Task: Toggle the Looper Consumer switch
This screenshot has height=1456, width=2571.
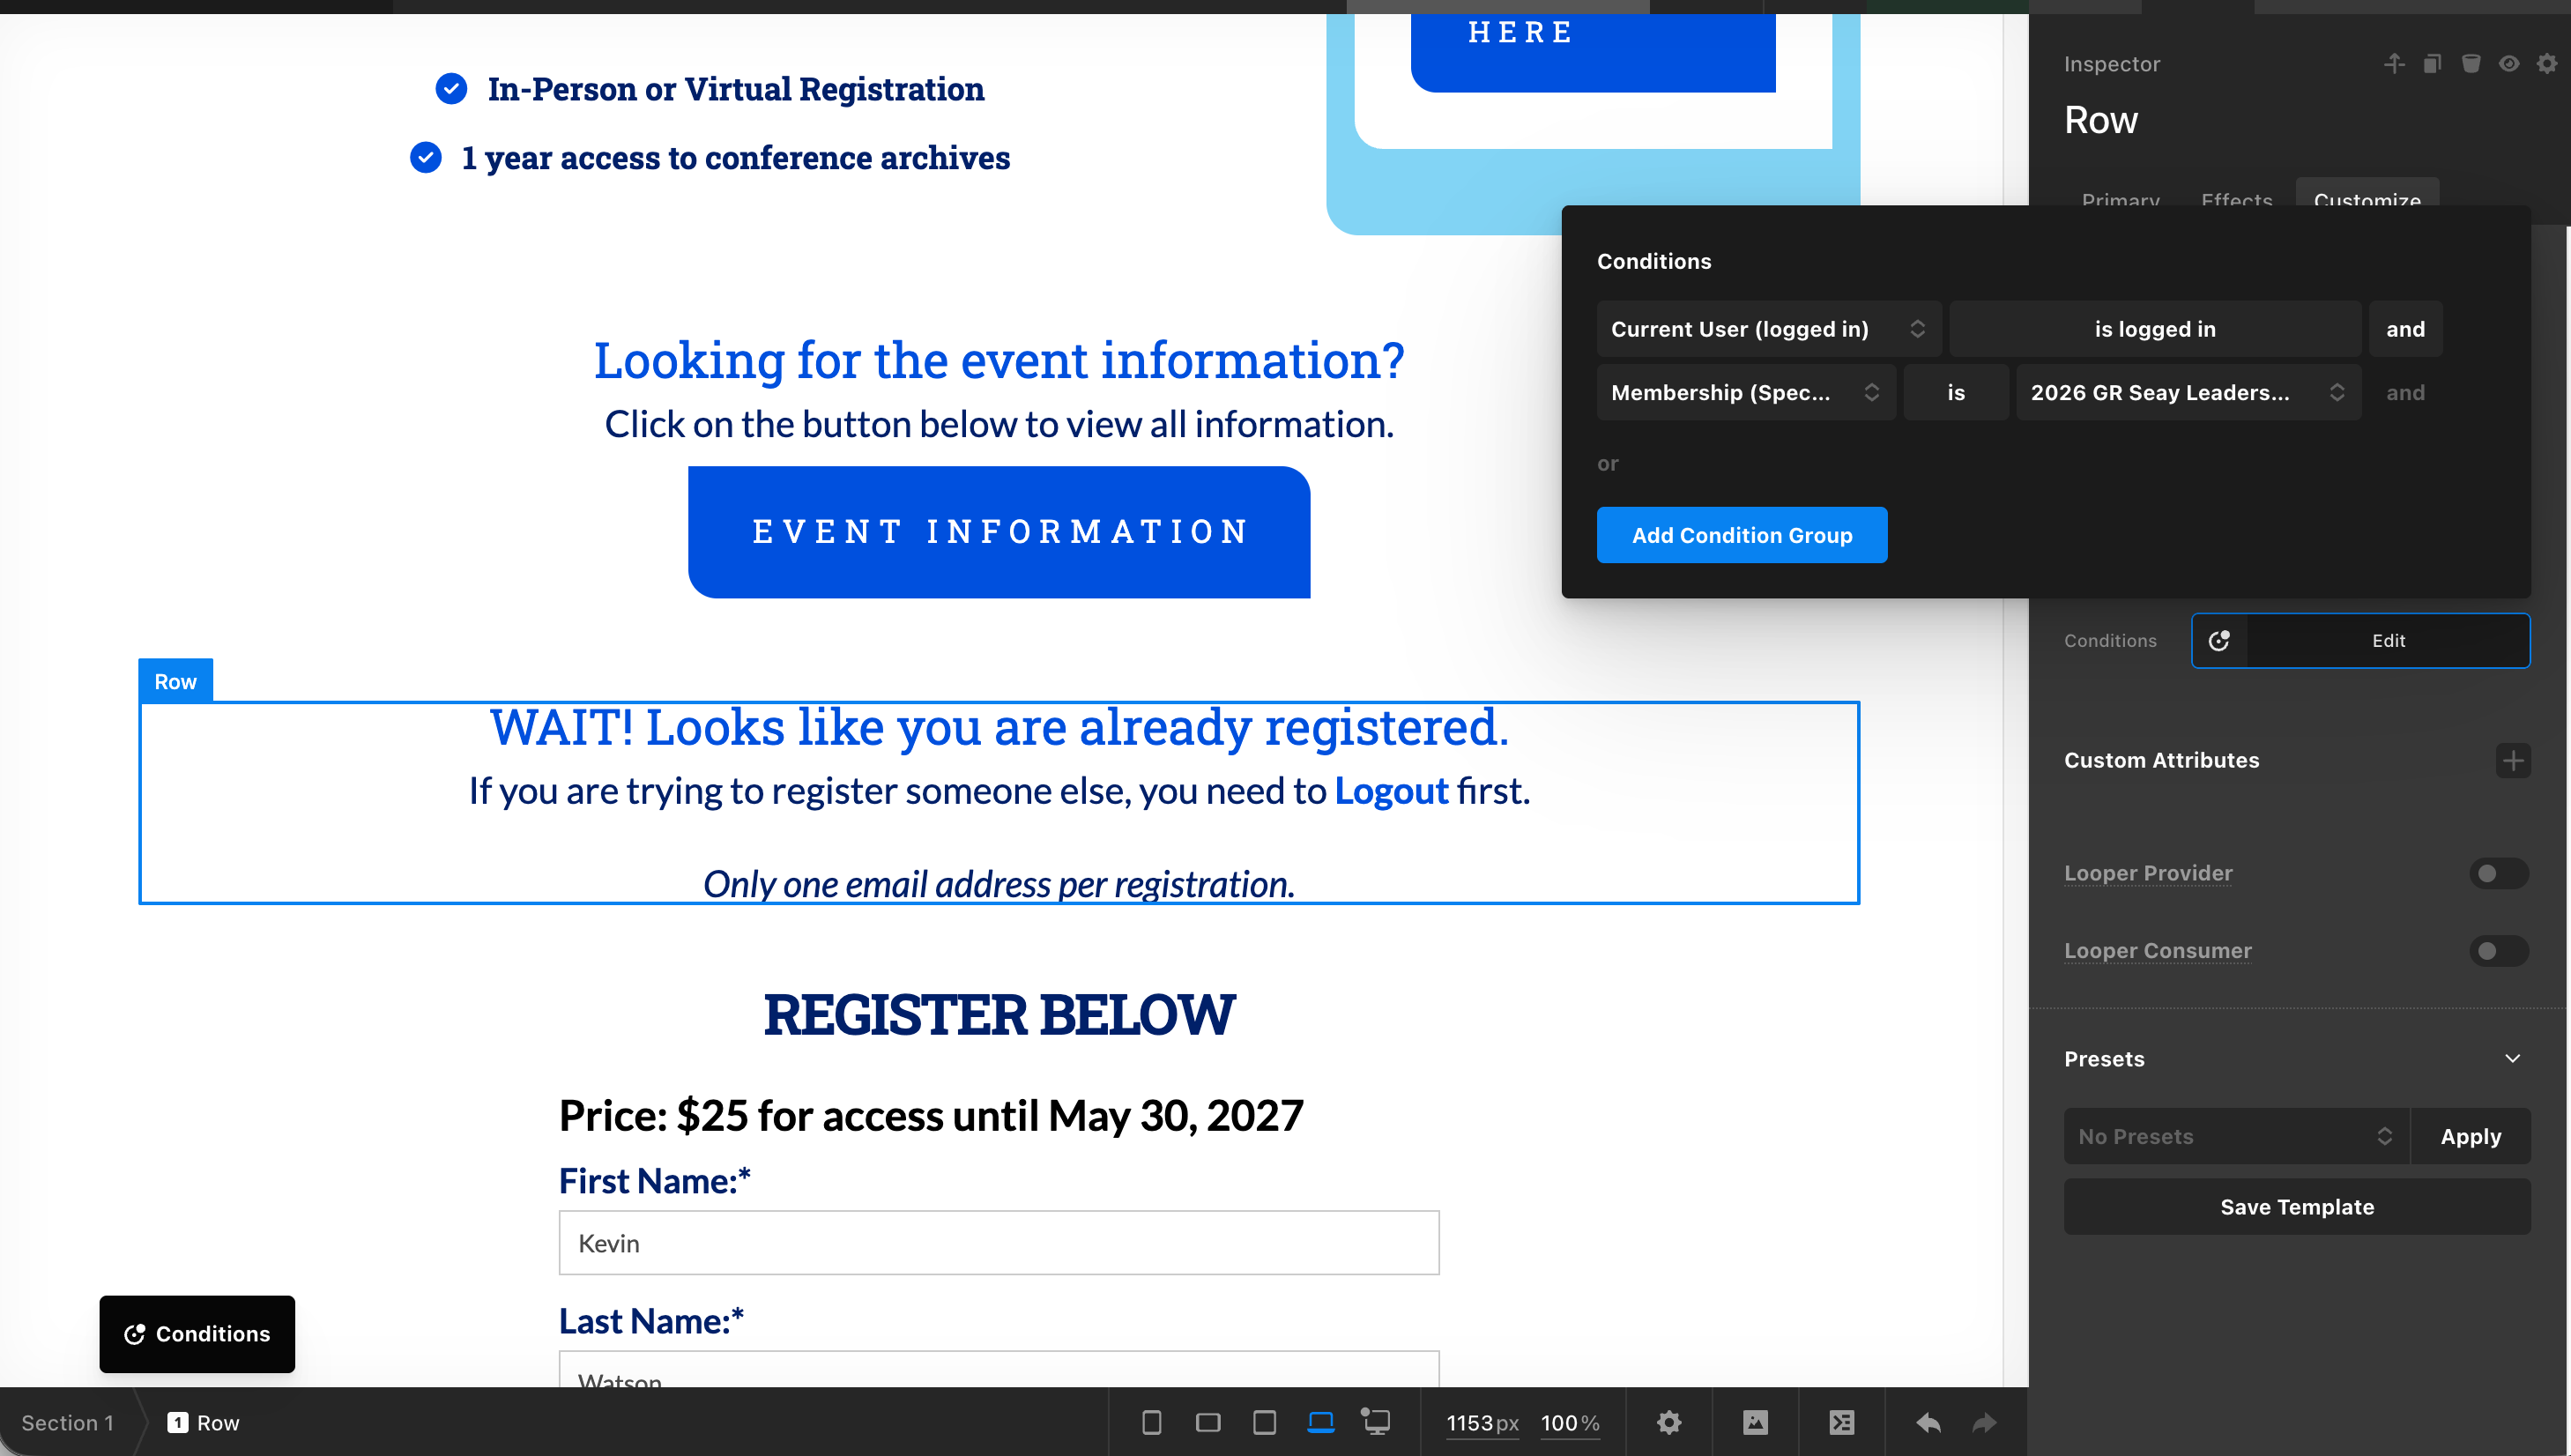Action: (2498, 950)
